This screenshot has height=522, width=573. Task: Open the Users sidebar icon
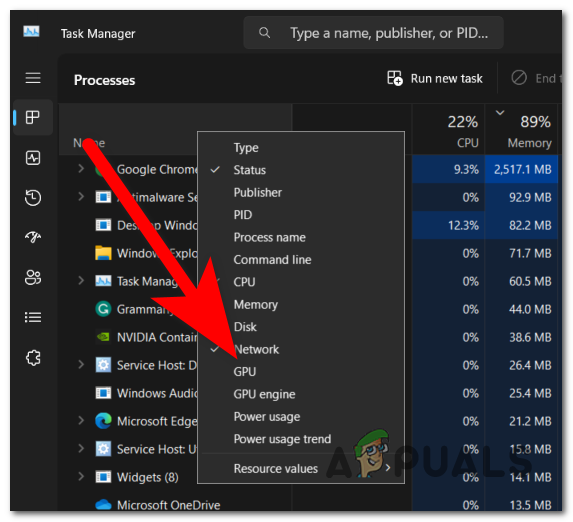point(33,277)
